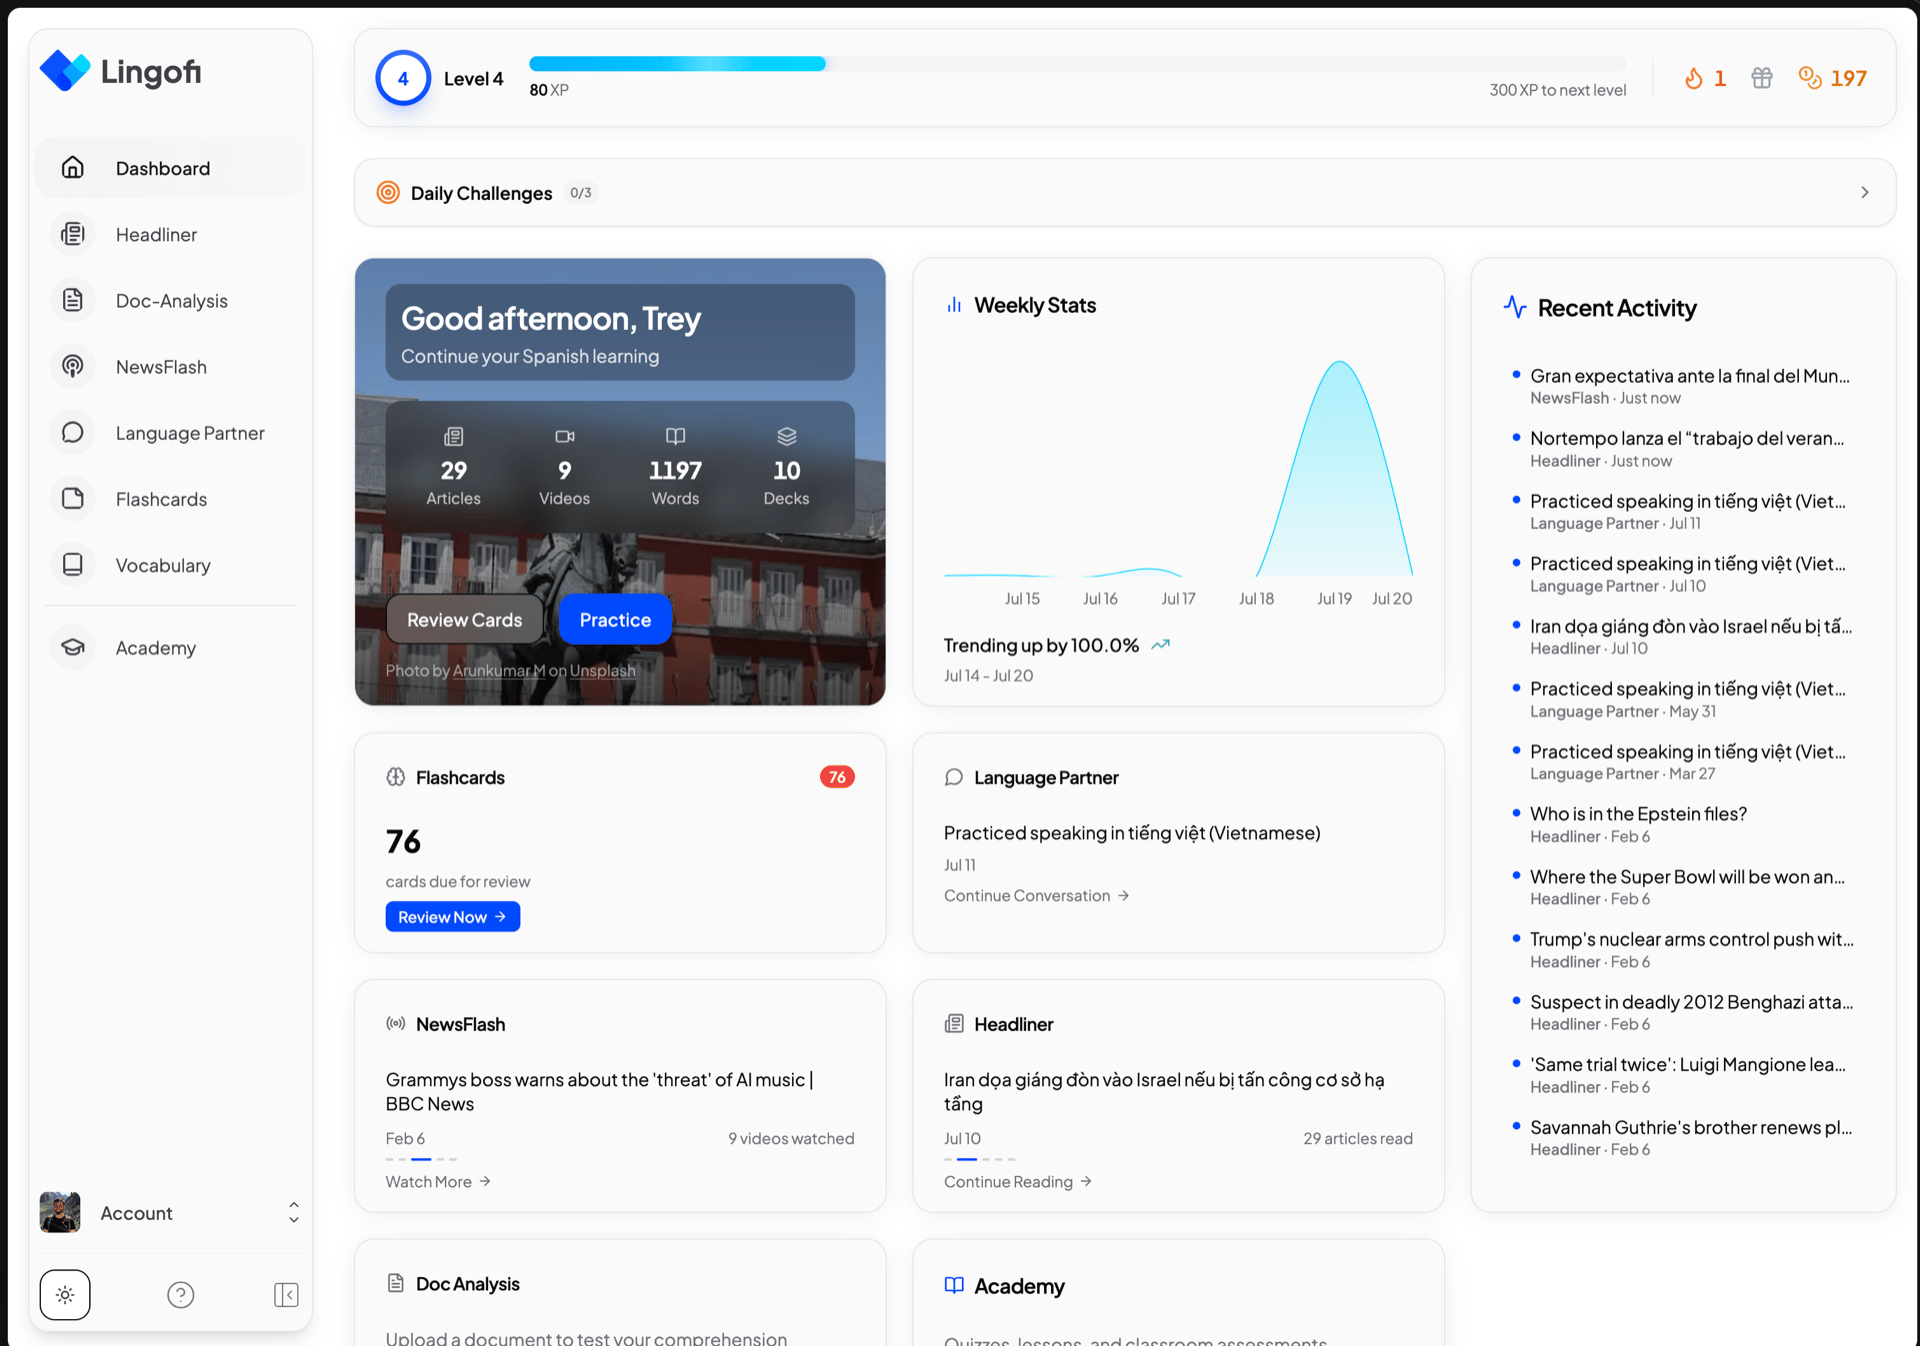Open the gift rewards icon
This screenshot has height=1346, width=1920.
(x=1761, y=78)
